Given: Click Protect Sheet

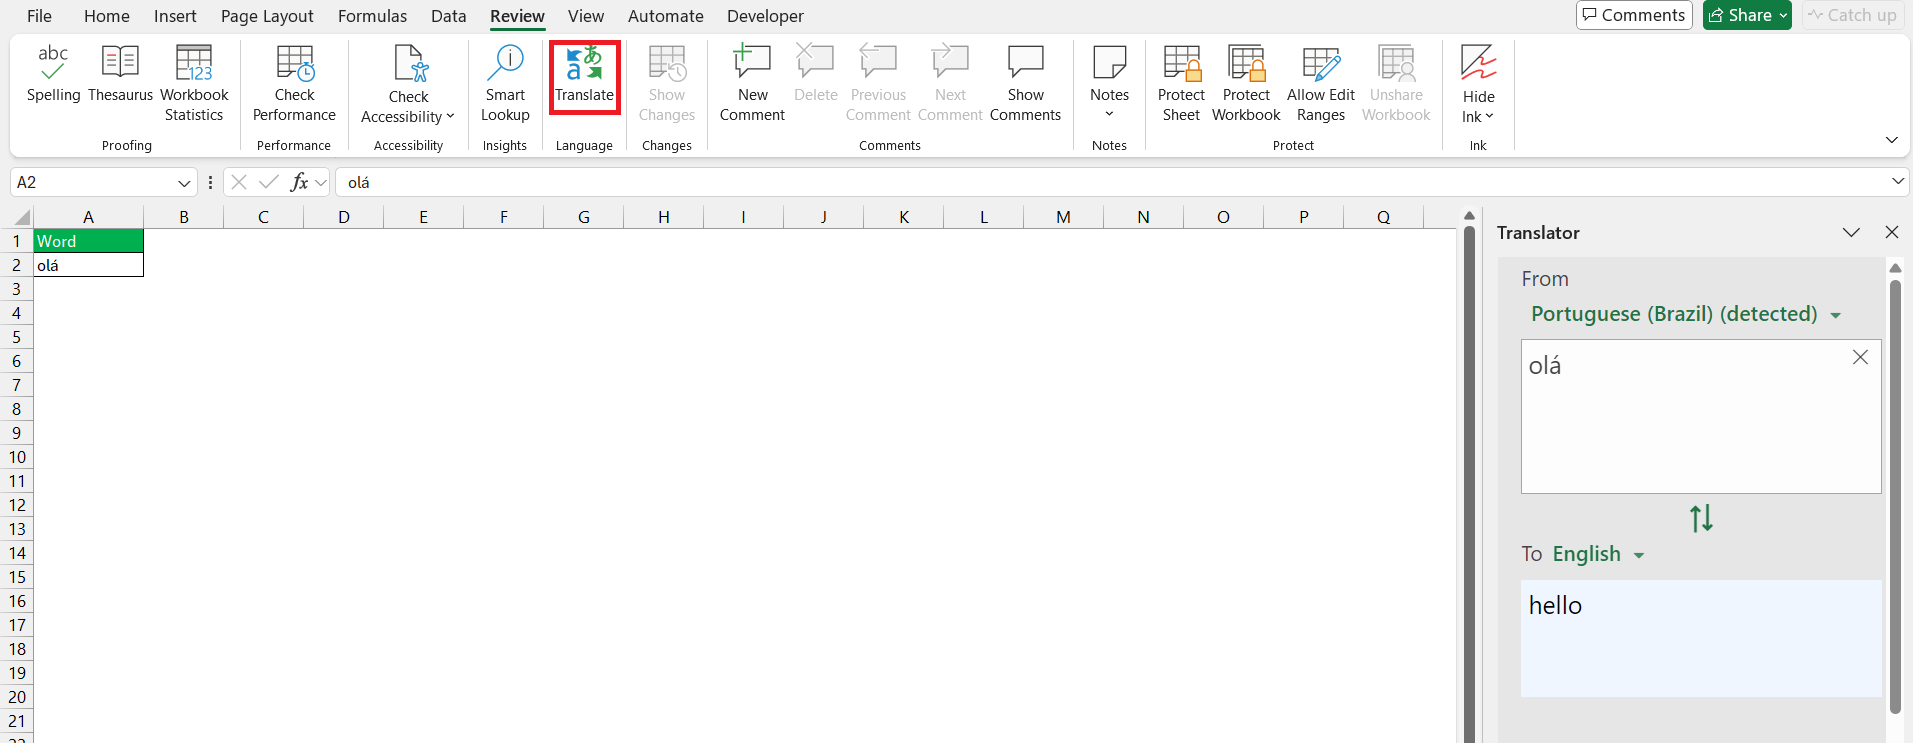Looking at the screenshot, I should point(1181,83).
